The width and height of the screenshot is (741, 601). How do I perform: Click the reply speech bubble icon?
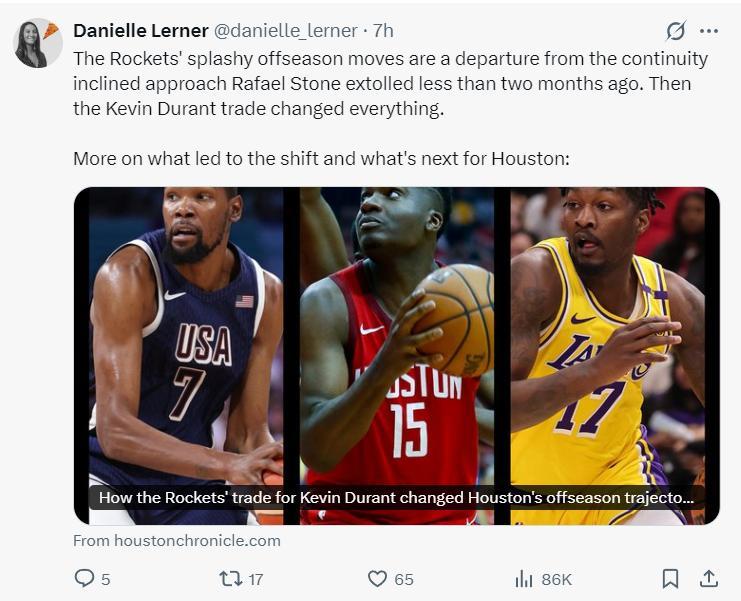84,578
